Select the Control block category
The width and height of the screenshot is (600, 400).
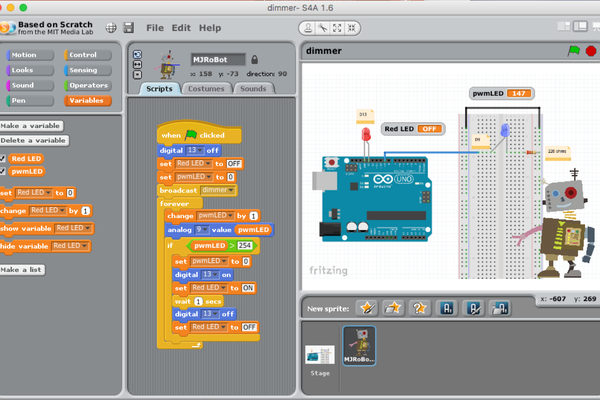[88, 55]
